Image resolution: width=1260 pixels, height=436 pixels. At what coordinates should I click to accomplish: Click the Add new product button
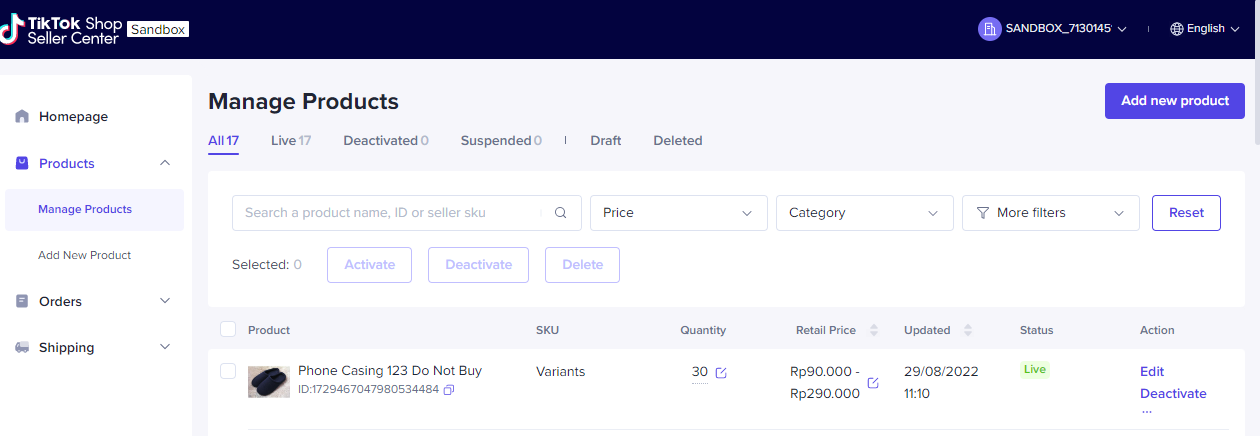tap(1174, 101)
